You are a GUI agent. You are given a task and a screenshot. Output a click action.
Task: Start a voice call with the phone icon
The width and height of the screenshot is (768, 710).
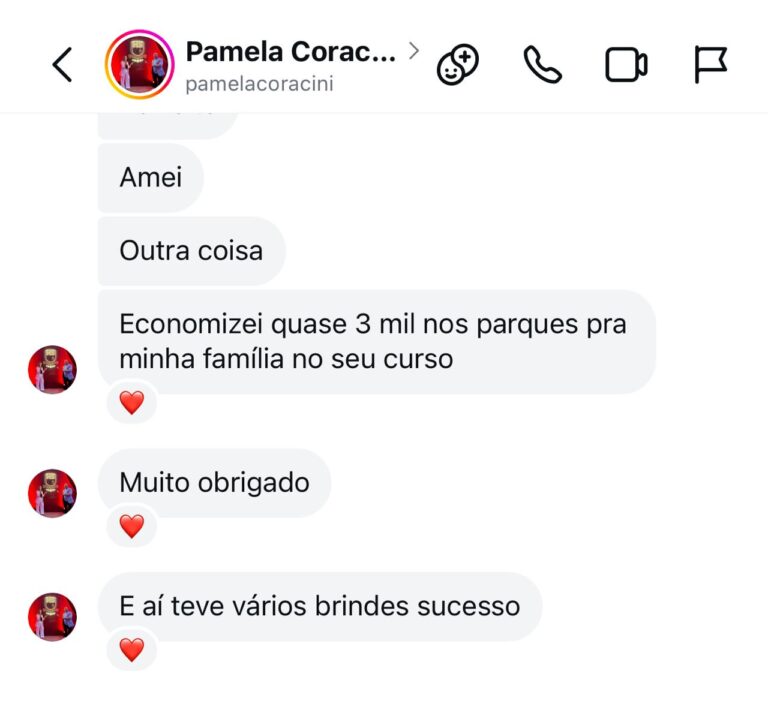[542, 65]
